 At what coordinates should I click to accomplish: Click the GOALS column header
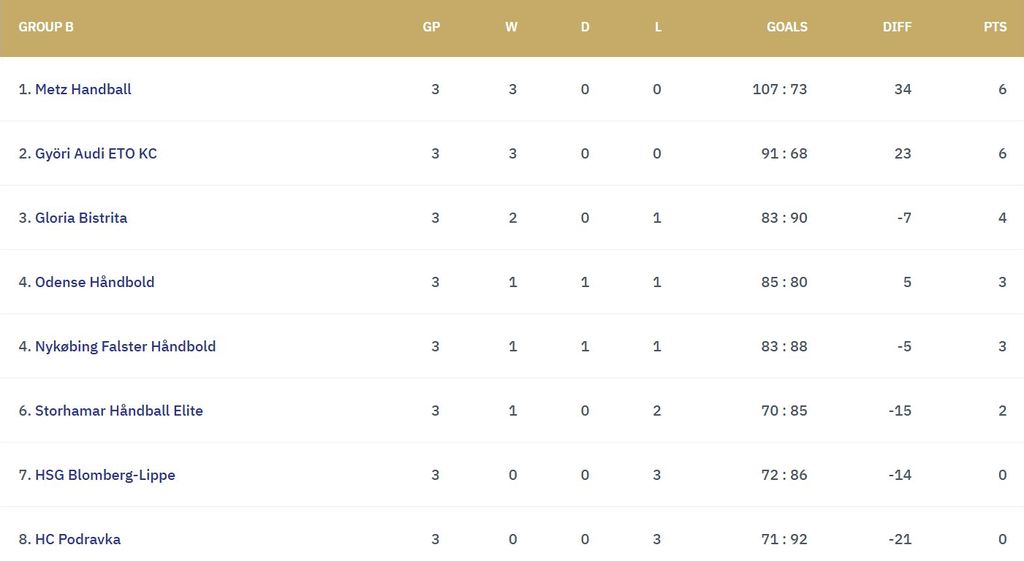point(787,27)
